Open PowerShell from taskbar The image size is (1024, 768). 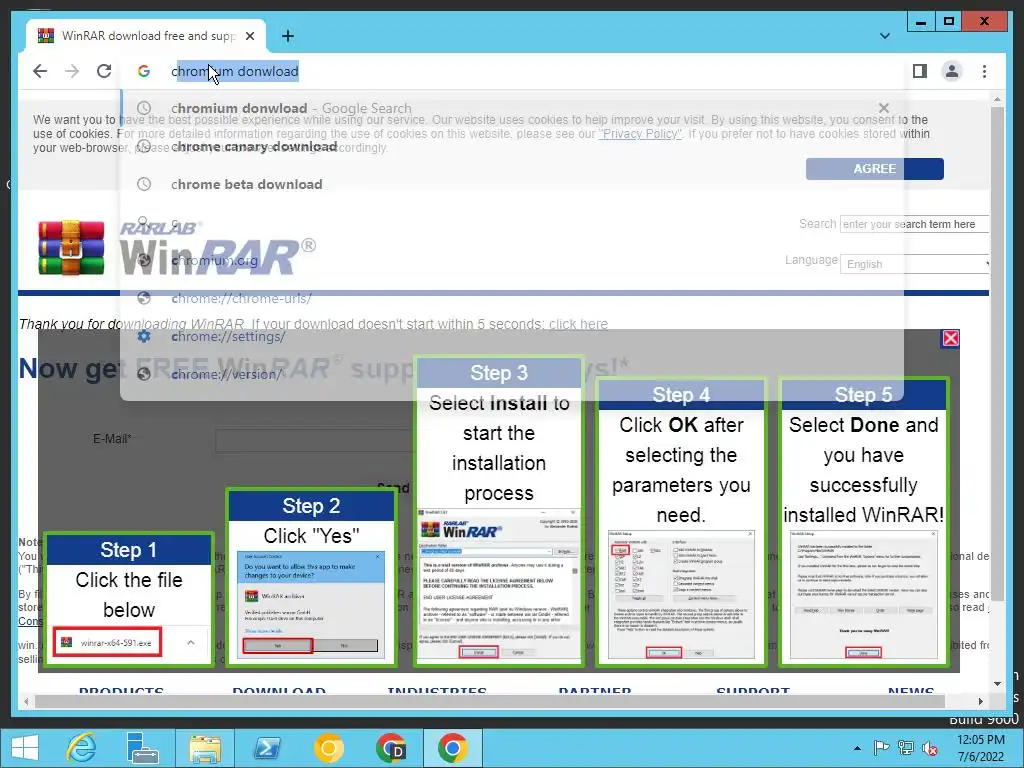point(266,748)
